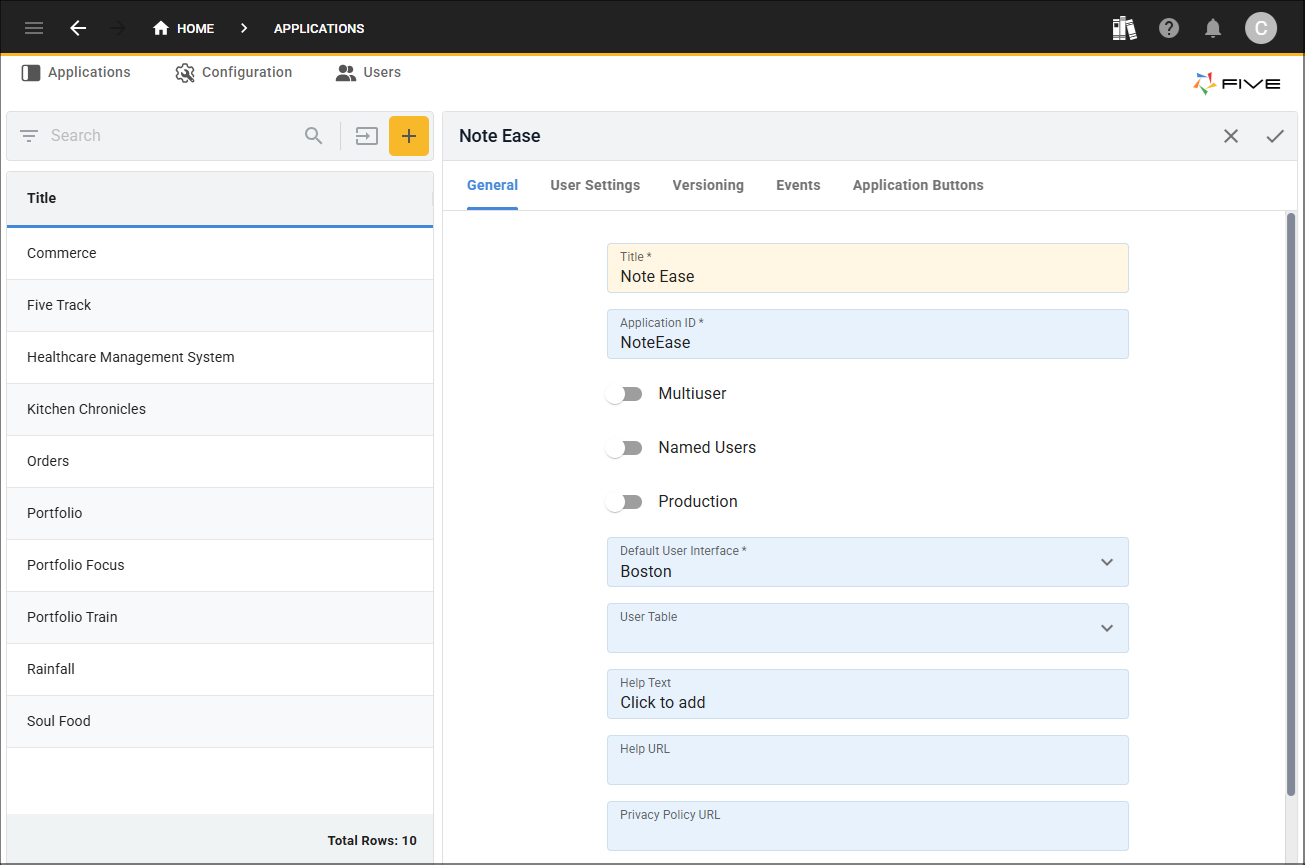
Task: Turn on the Named Users switch
Action: 625,448
